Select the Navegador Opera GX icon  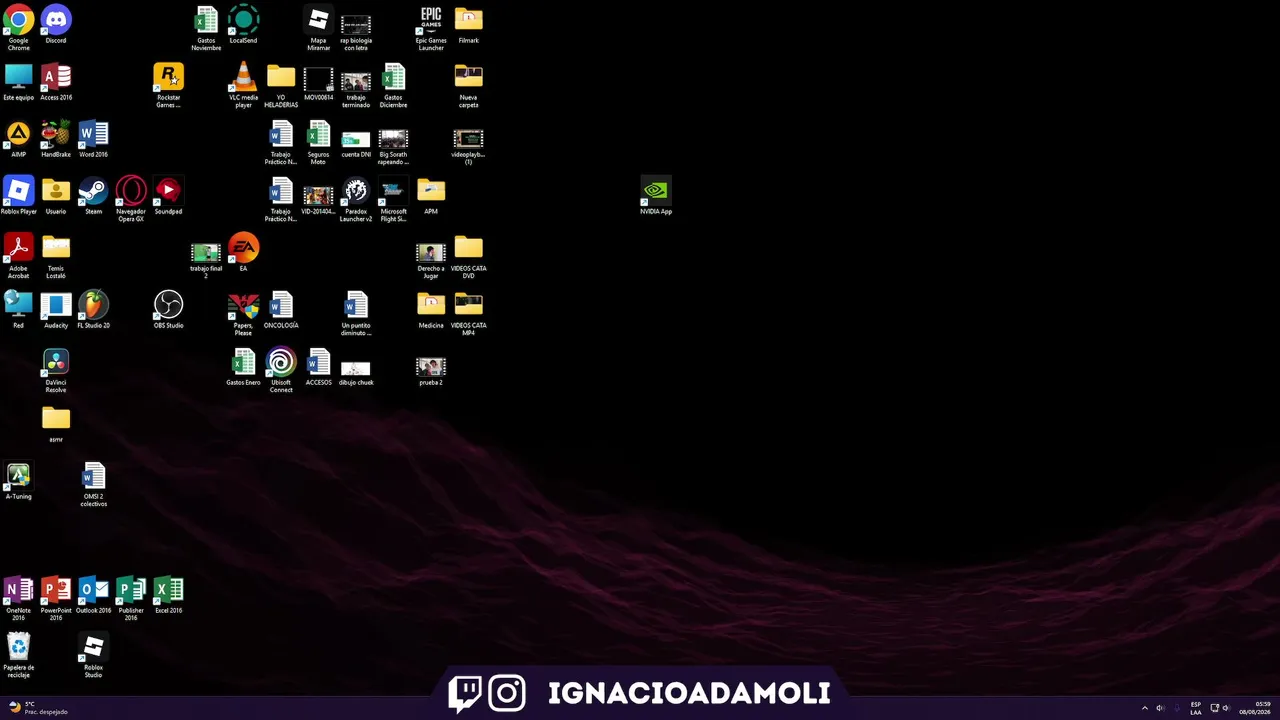click(x=131, y=191)
